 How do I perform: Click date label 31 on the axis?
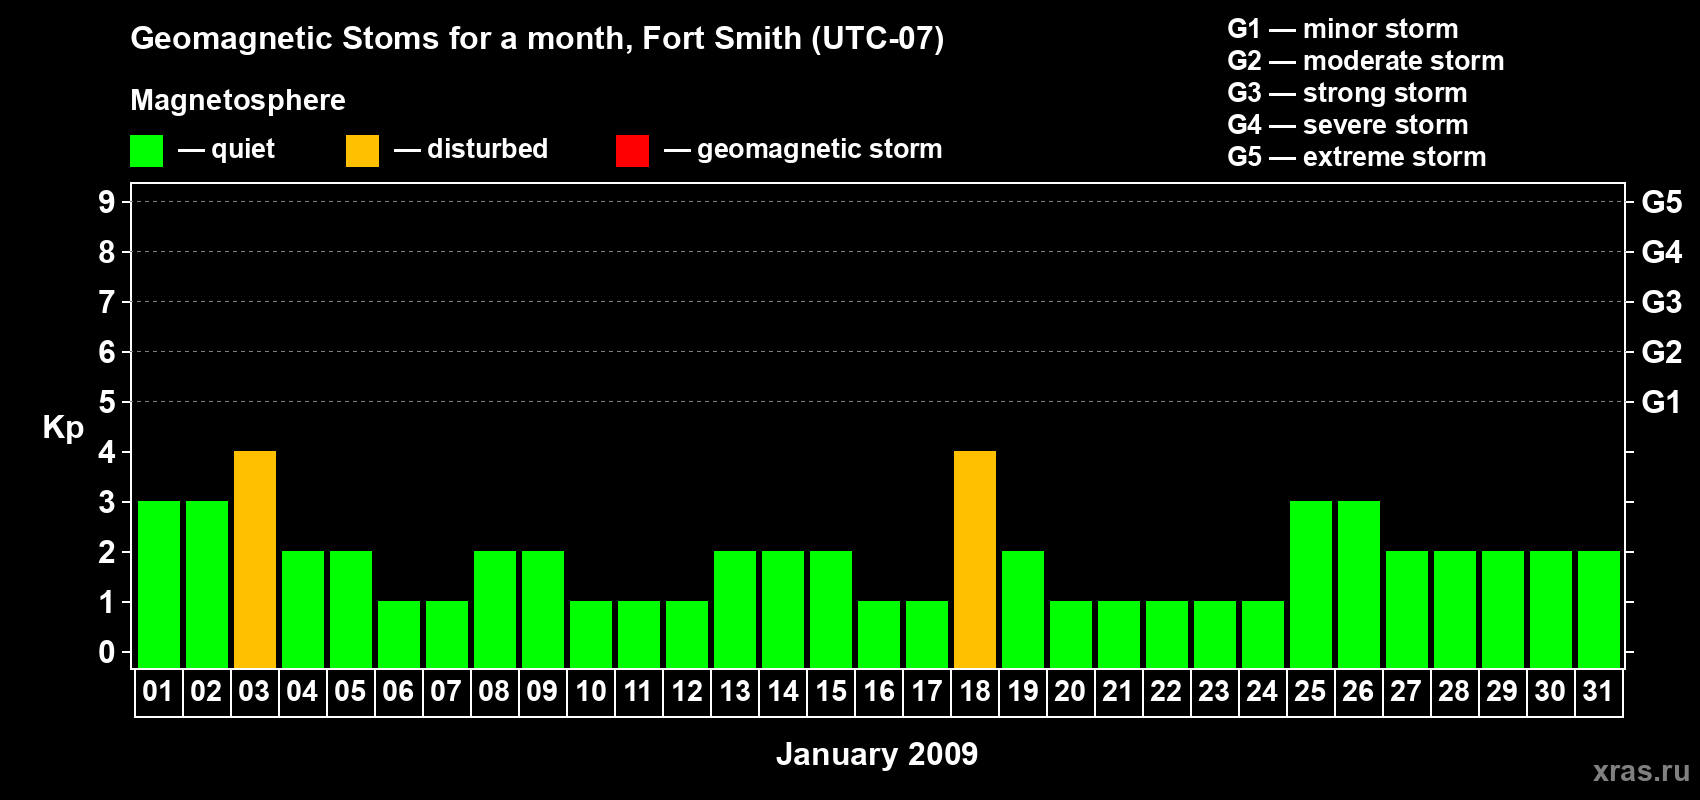1598,692
